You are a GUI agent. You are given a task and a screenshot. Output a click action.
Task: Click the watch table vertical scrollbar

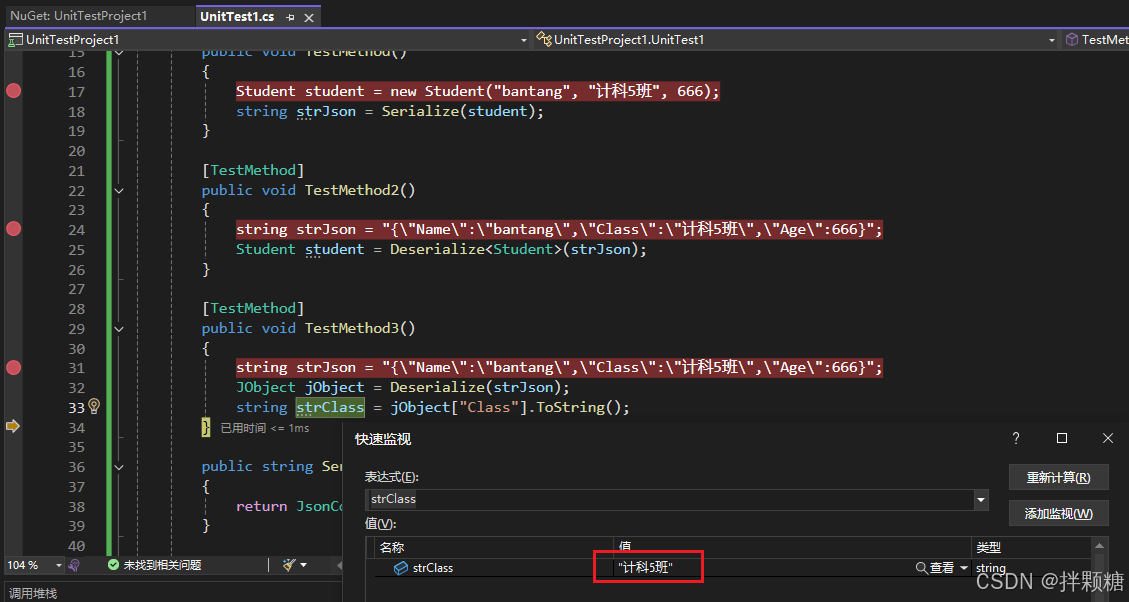[x=1099, y=569]
